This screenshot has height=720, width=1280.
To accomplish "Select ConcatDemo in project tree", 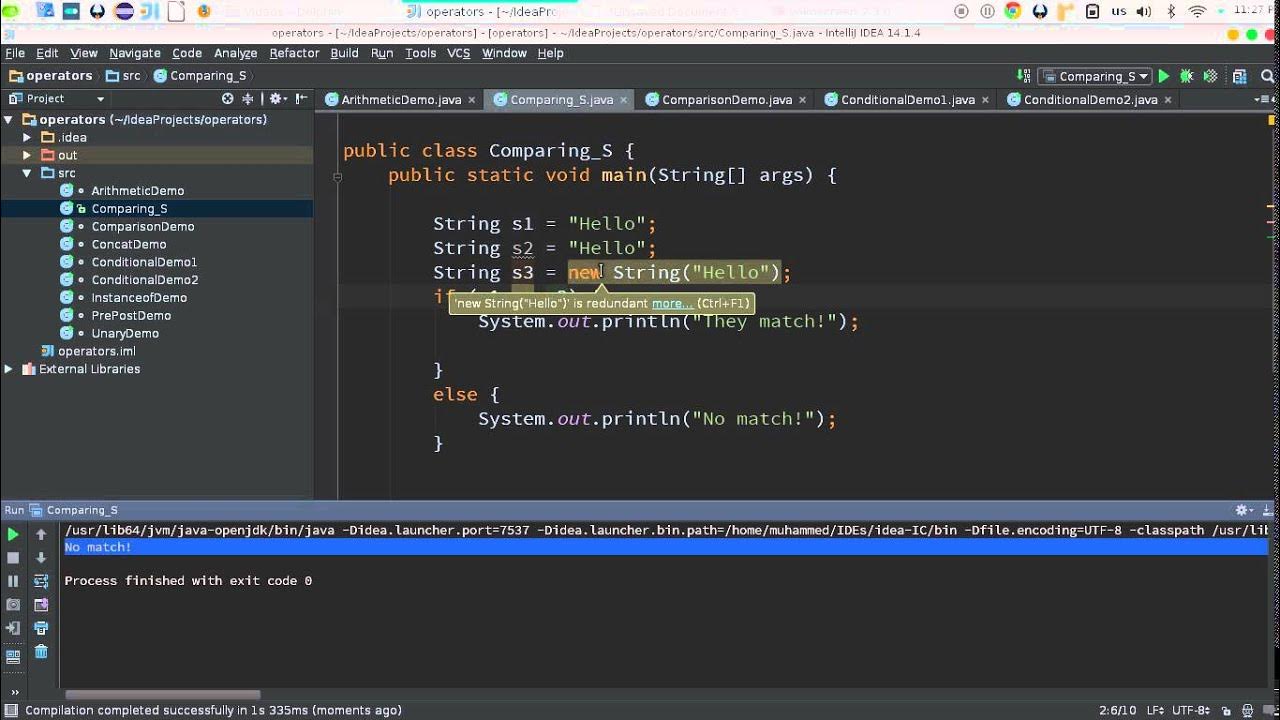I will point(129,245).
